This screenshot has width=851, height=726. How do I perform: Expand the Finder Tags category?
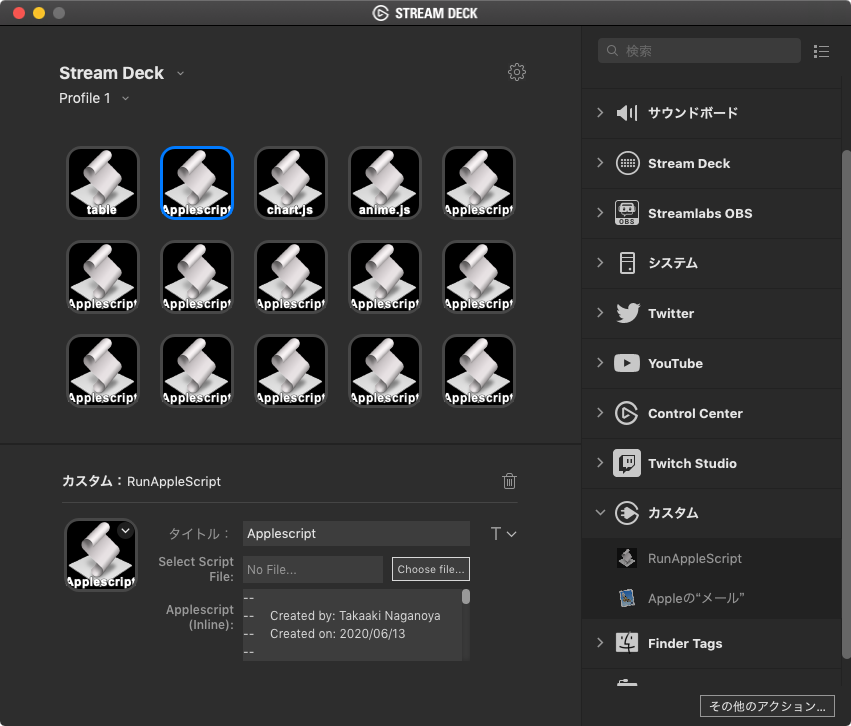pyautogui.click(x=600, y=642)
